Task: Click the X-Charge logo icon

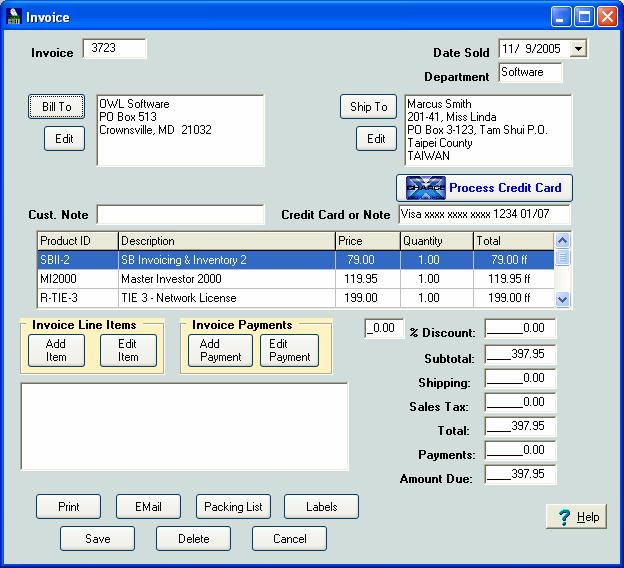Action: (x=425, y=187)
